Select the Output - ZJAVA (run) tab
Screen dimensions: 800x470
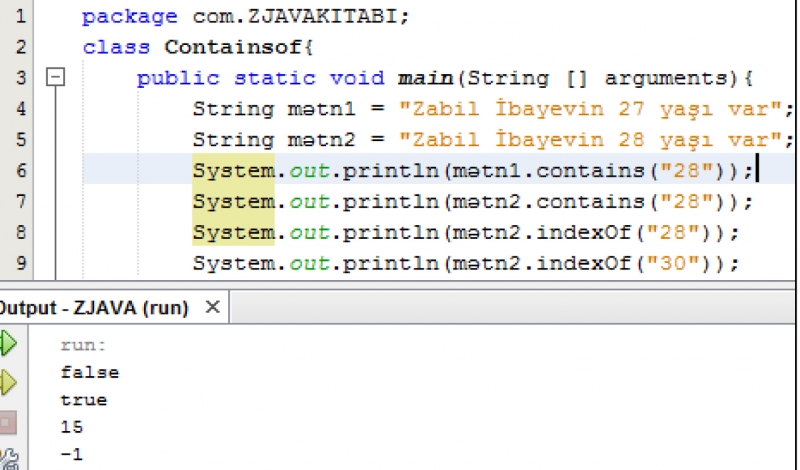coord(93,308)
